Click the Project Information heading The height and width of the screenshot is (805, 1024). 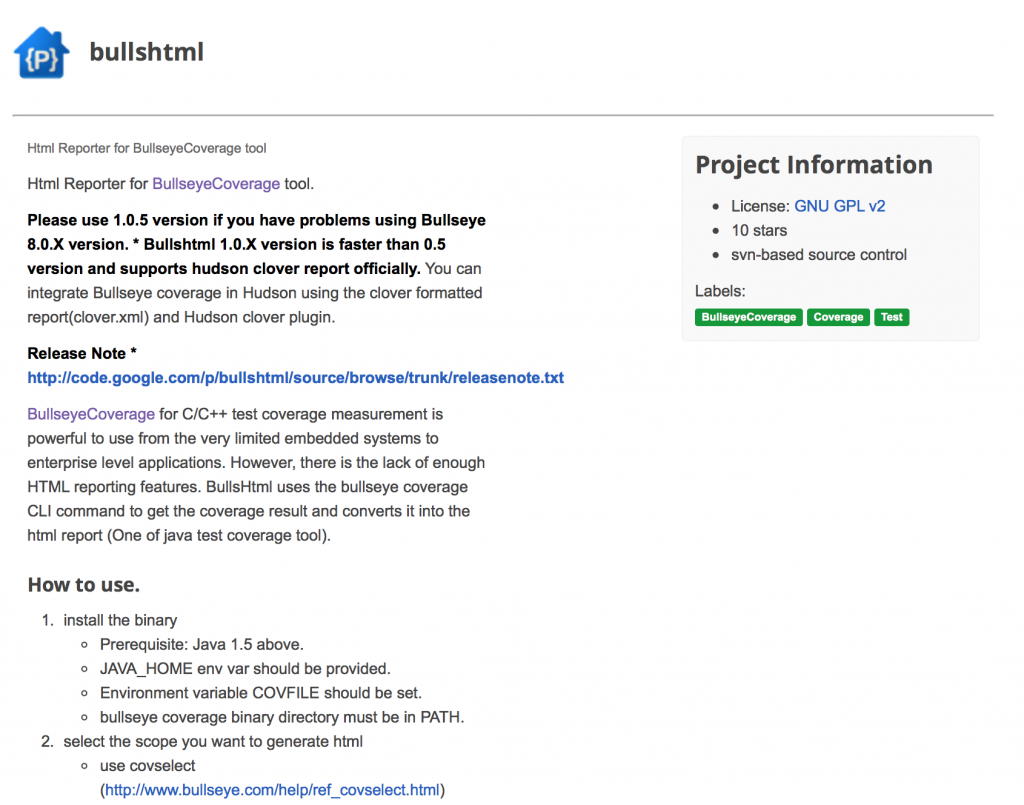coord(814,165)
